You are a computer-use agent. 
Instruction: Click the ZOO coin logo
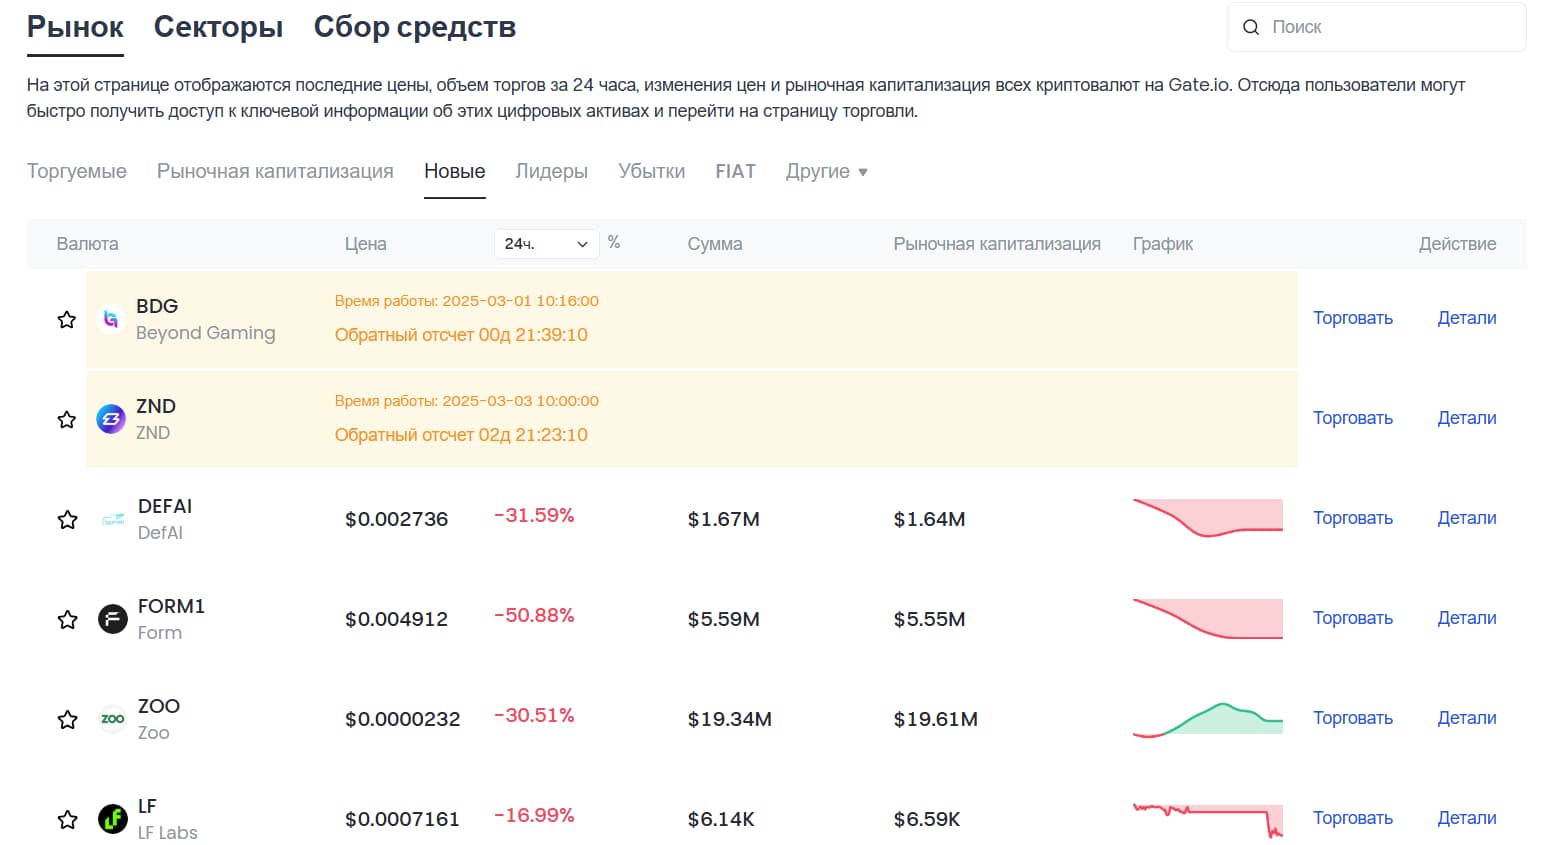[113, 719]
